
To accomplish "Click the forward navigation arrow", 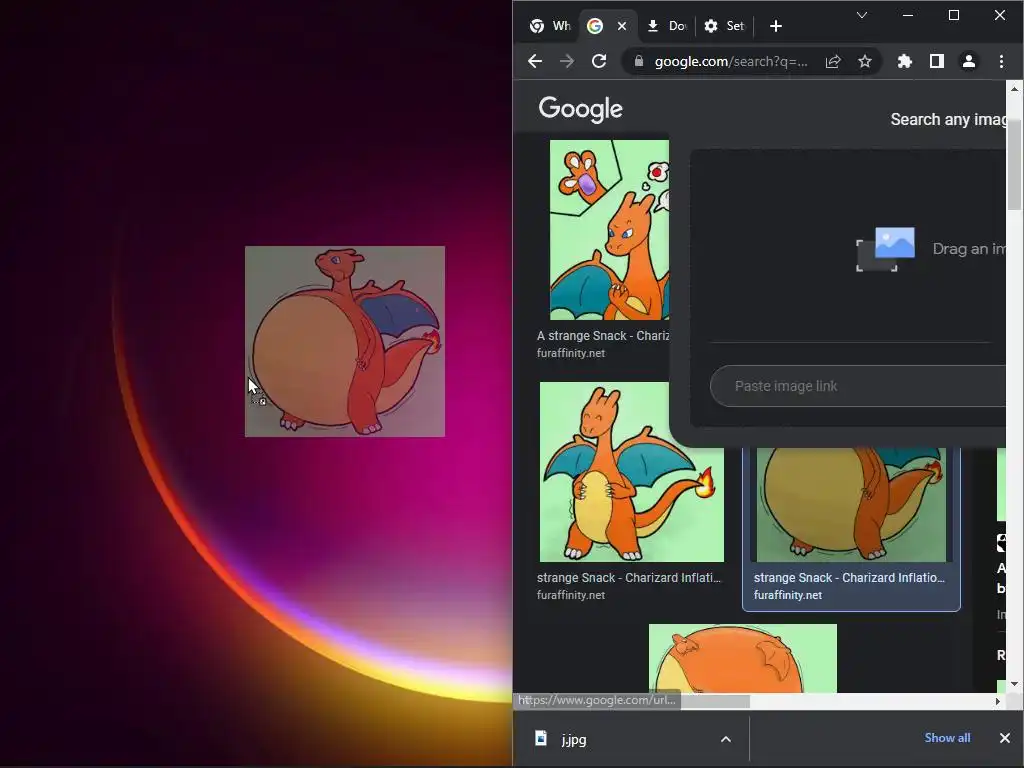I will [x=567, y=61].
